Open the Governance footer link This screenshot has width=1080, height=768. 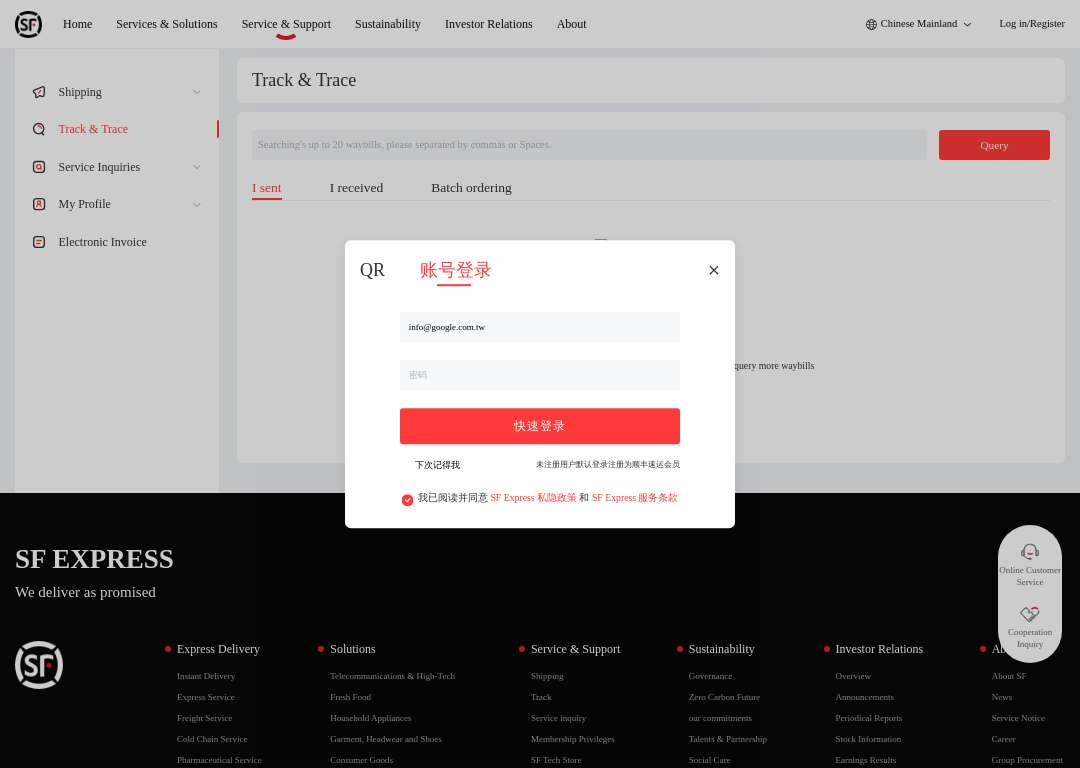tap(710, 676)
